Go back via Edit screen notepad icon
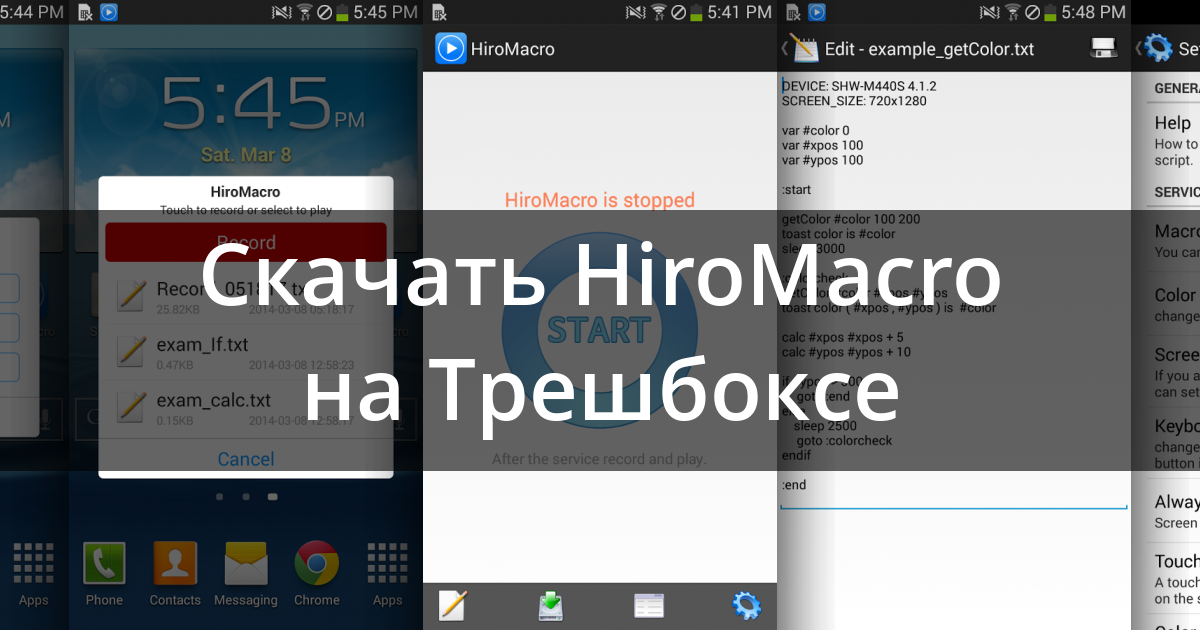 click(803, 48)
